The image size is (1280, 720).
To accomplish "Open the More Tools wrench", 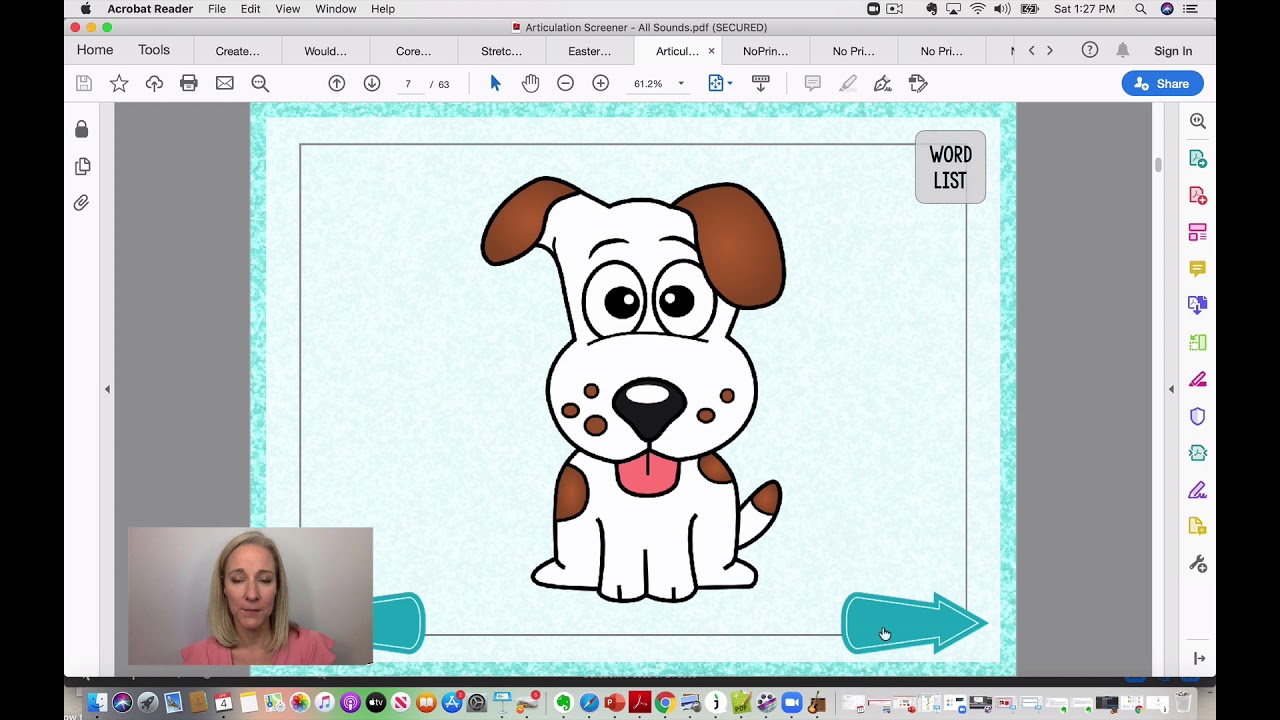I will [x=1198, y=564].
